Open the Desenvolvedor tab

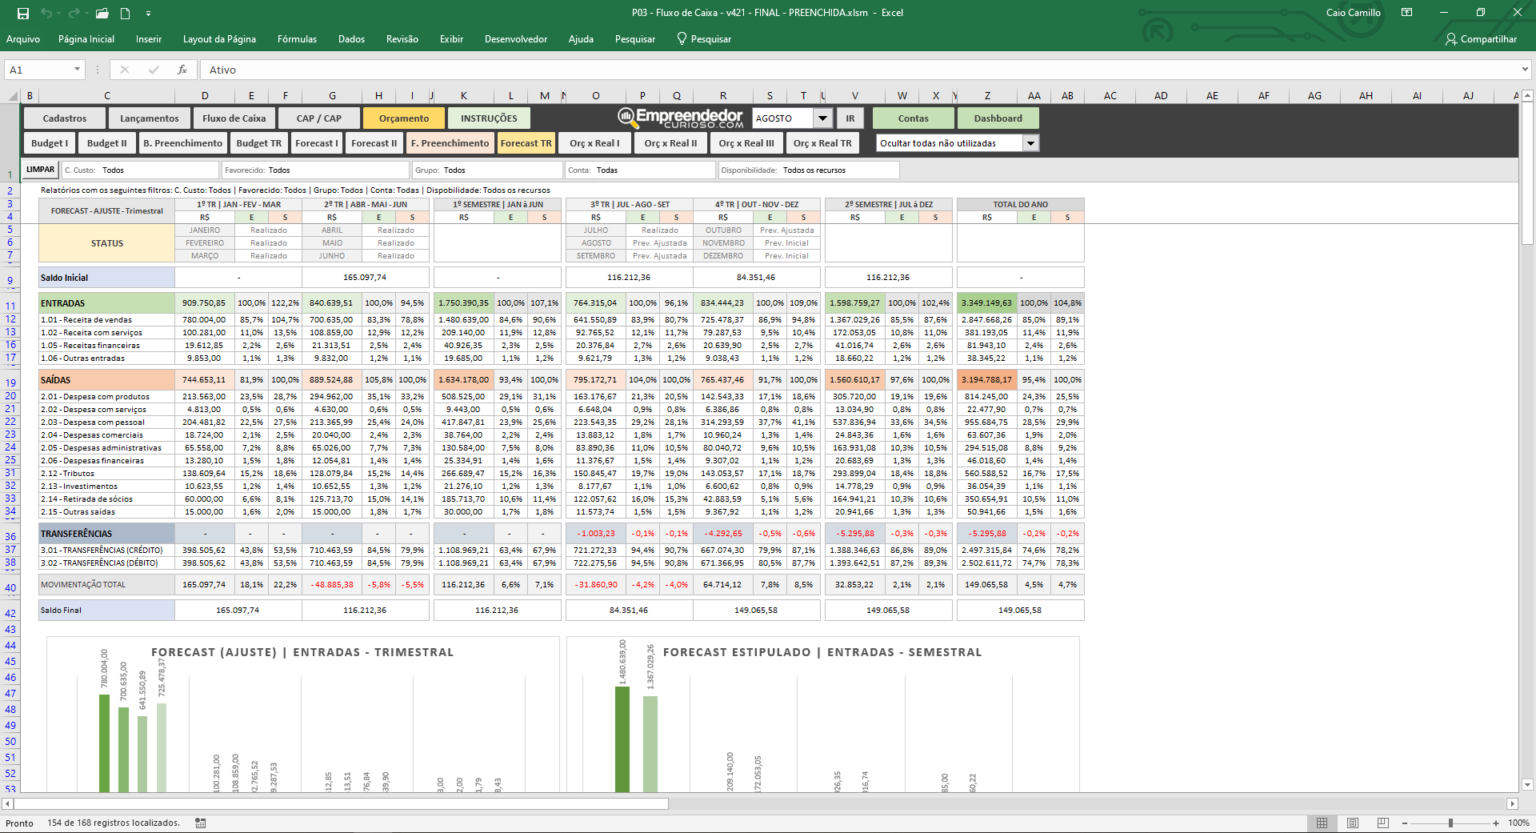point(516,39)
